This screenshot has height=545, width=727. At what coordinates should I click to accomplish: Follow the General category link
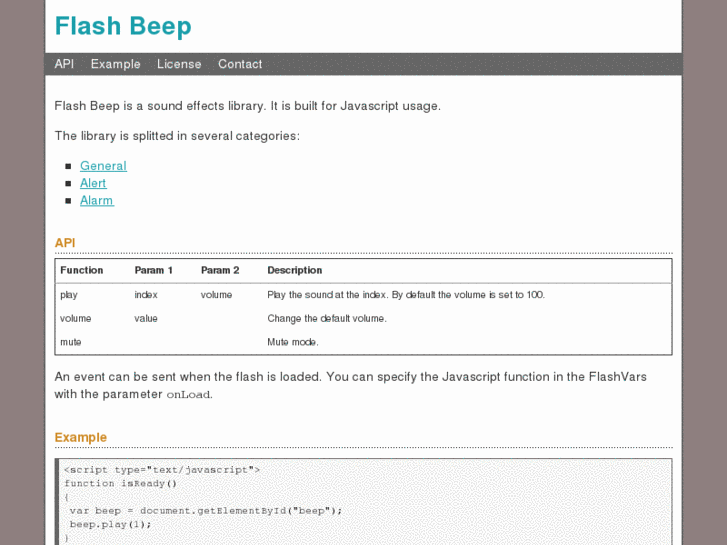coord(103,166)
